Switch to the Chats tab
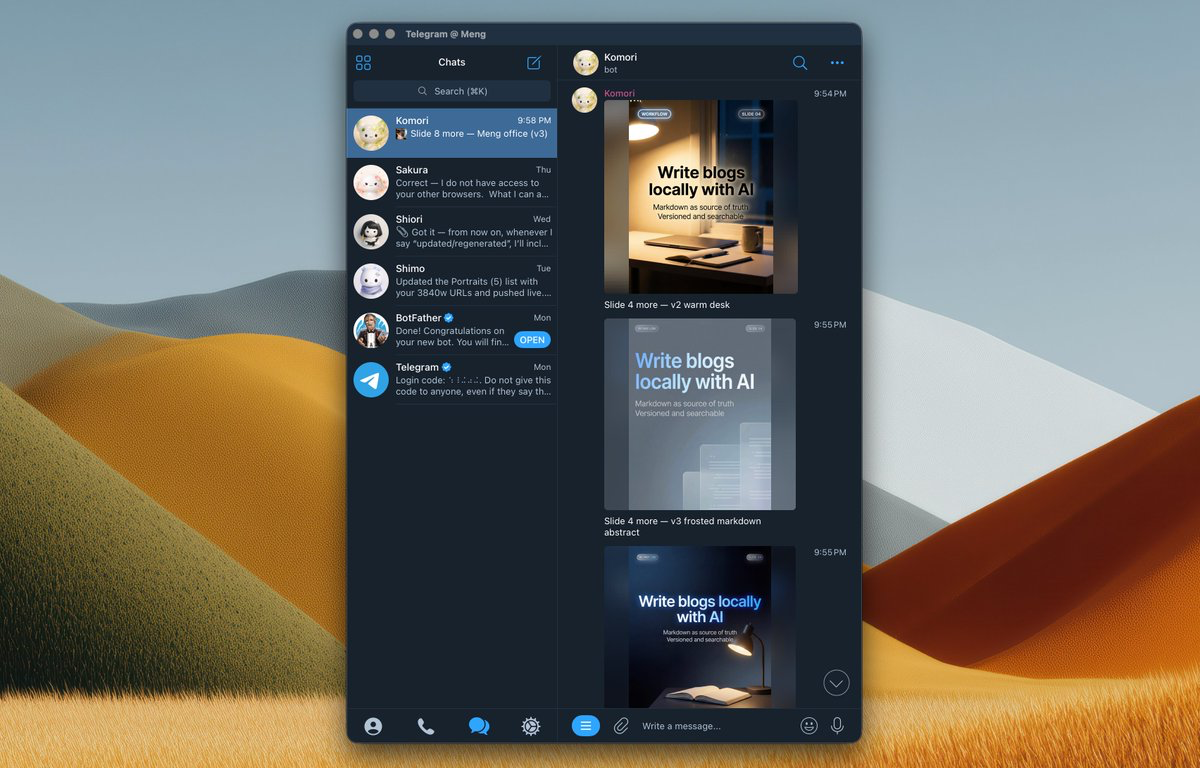 (479, 727)
